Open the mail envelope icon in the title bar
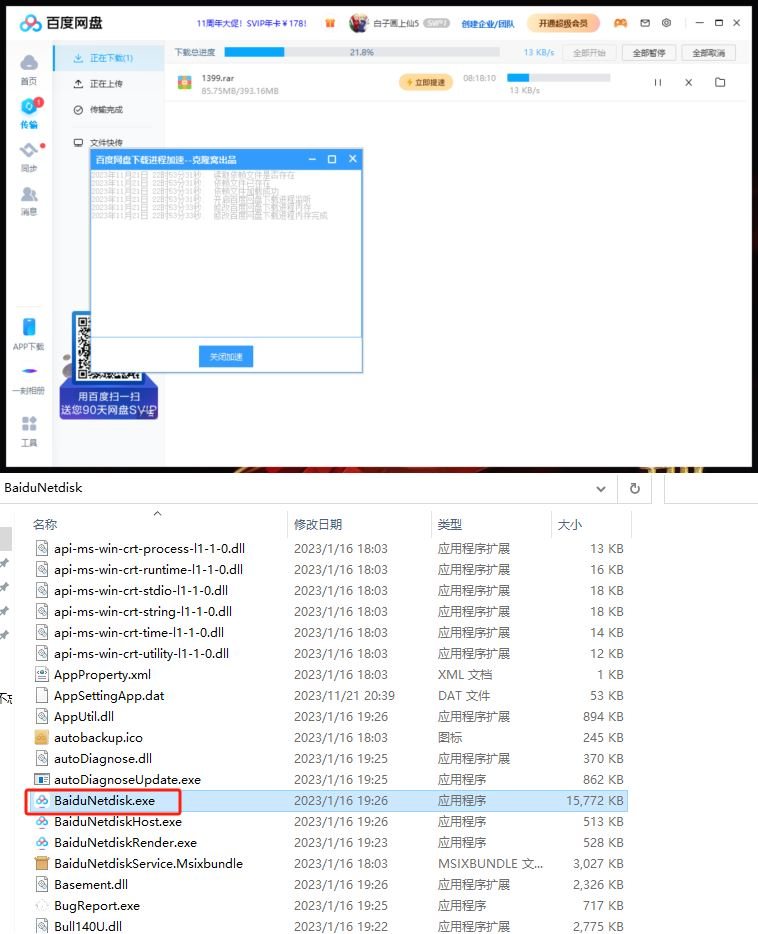The image size is (758, 934). [645, 23]
